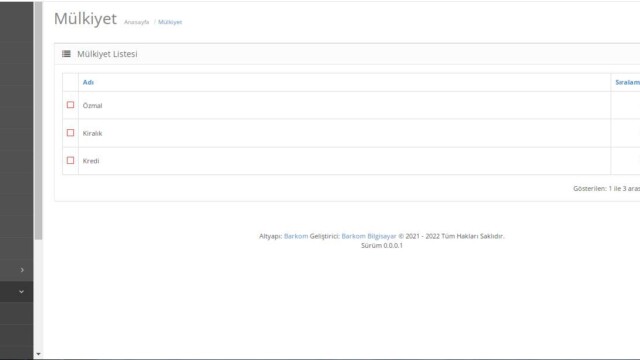Screen dimensions: 640x360
Task: Select the Özmal name cell
Action: [344, 105]
